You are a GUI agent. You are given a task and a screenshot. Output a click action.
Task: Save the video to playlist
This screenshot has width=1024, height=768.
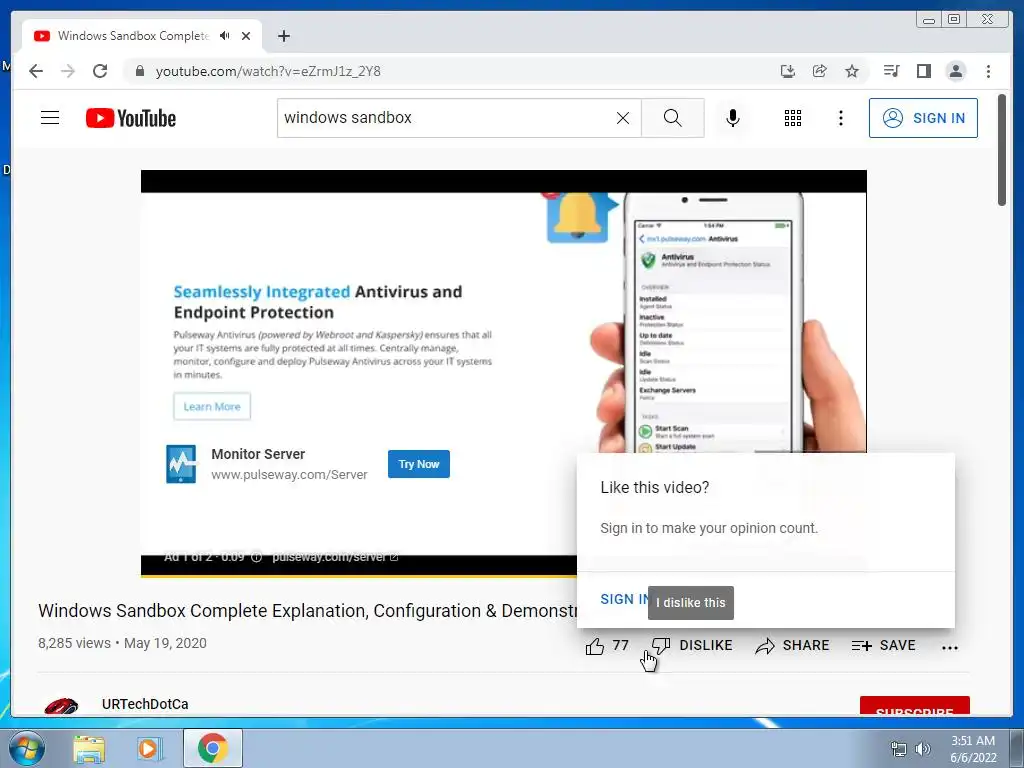(884, 646)
